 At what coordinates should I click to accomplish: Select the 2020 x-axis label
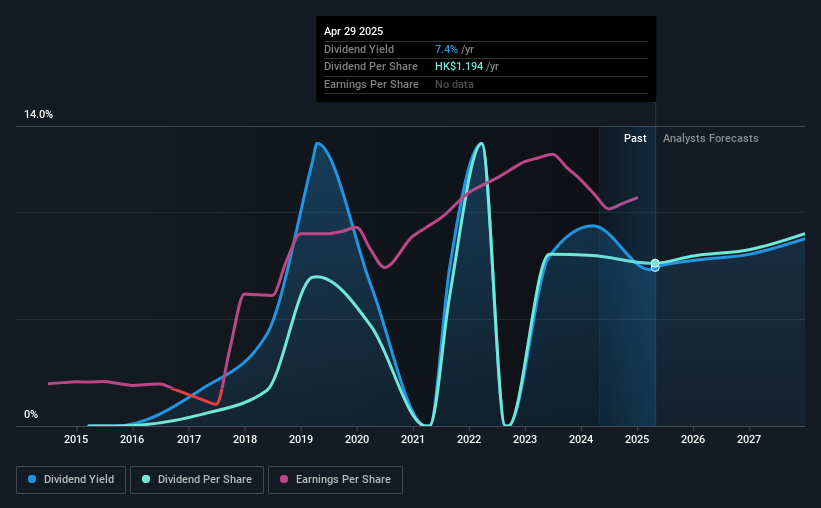[357, 439]
